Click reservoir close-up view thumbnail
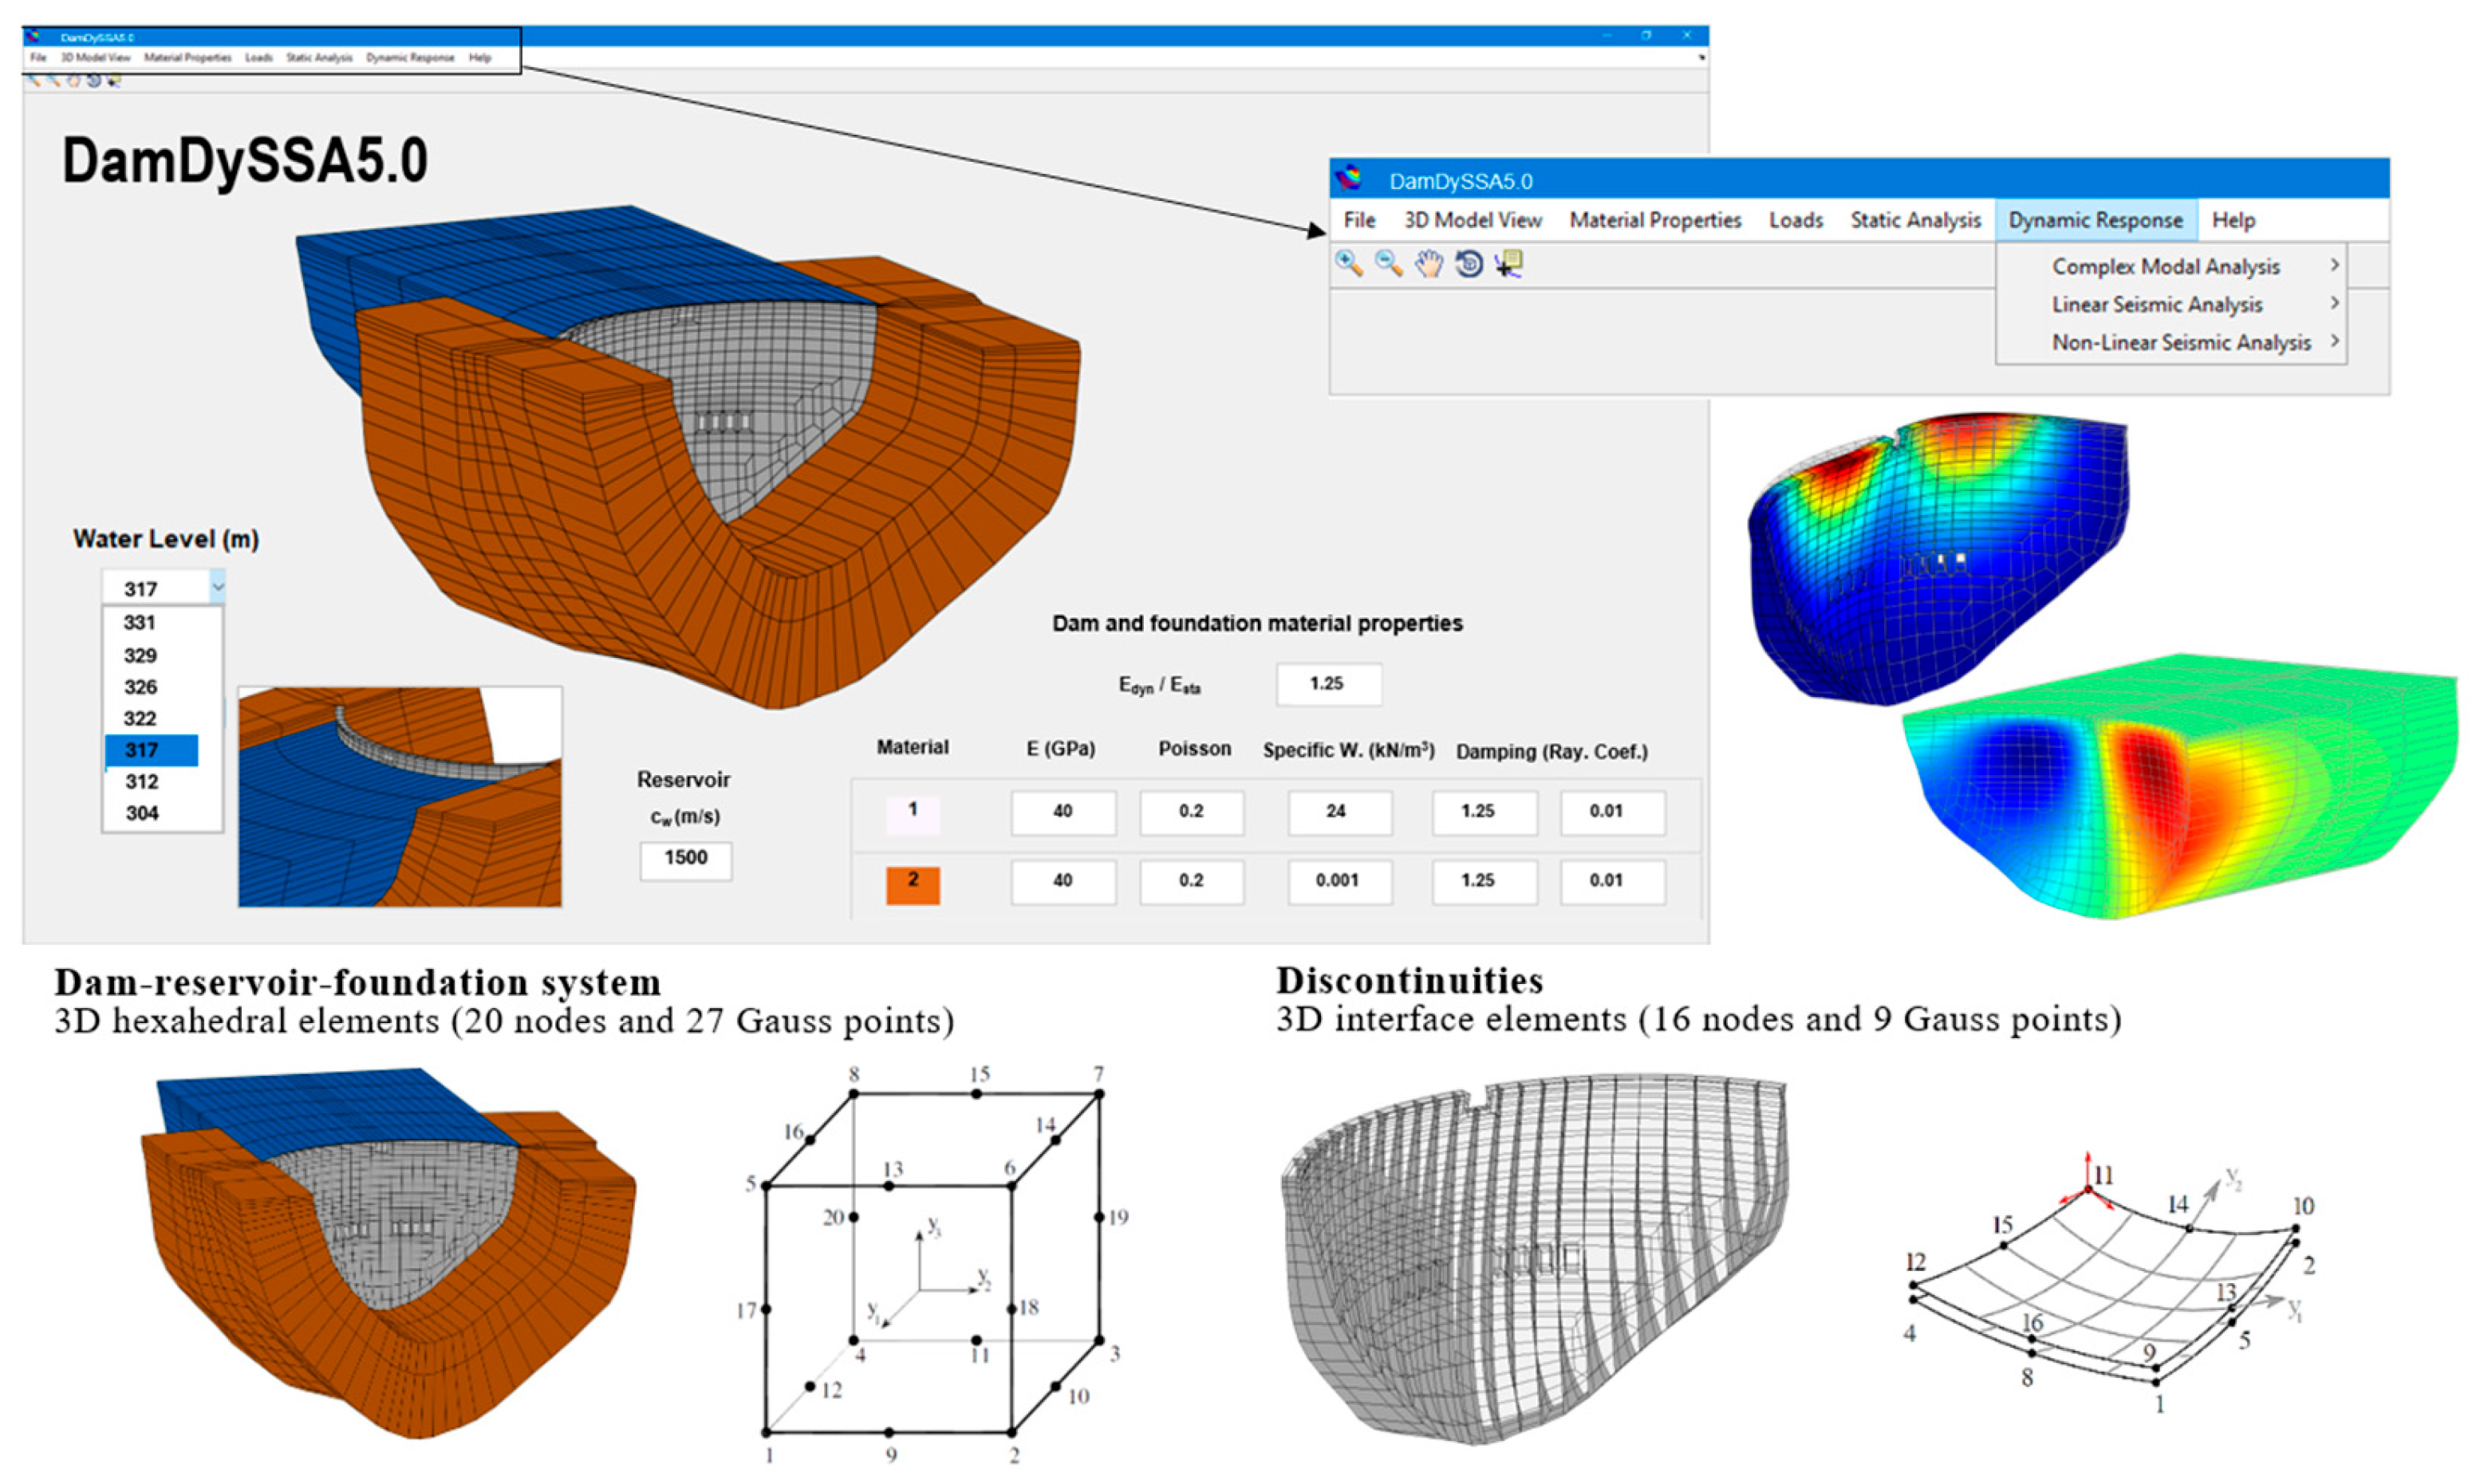This screenshot has width=2476, height=1484. coord(400,797)
